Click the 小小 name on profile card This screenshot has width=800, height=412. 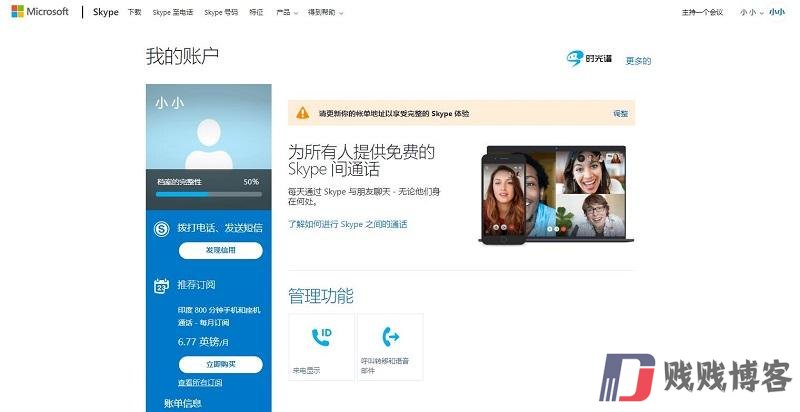coord(169,104)
